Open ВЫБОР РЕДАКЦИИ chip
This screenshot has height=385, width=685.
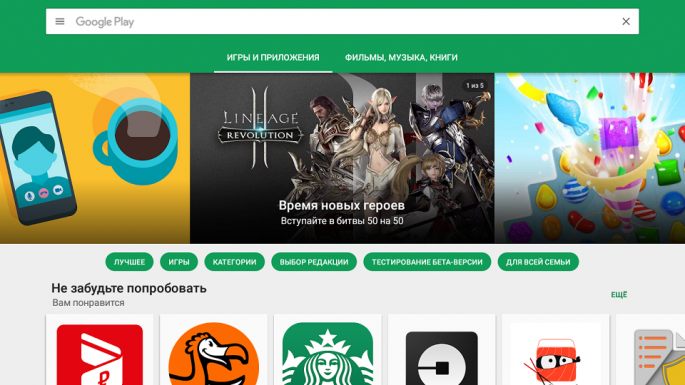tap(314, 262)
